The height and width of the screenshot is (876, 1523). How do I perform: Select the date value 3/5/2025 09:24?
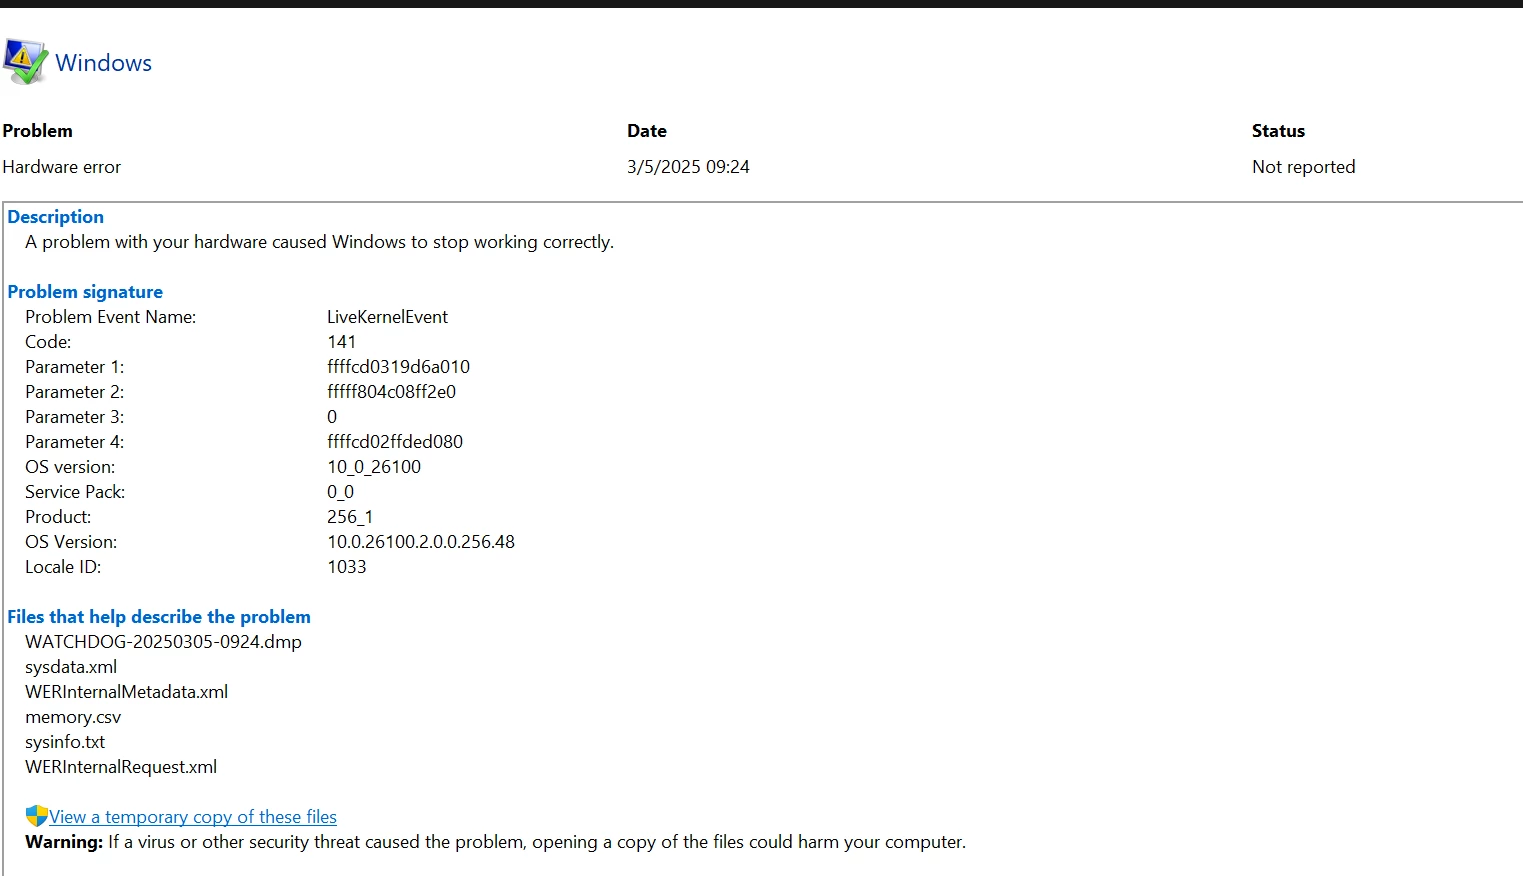[688, 167]
